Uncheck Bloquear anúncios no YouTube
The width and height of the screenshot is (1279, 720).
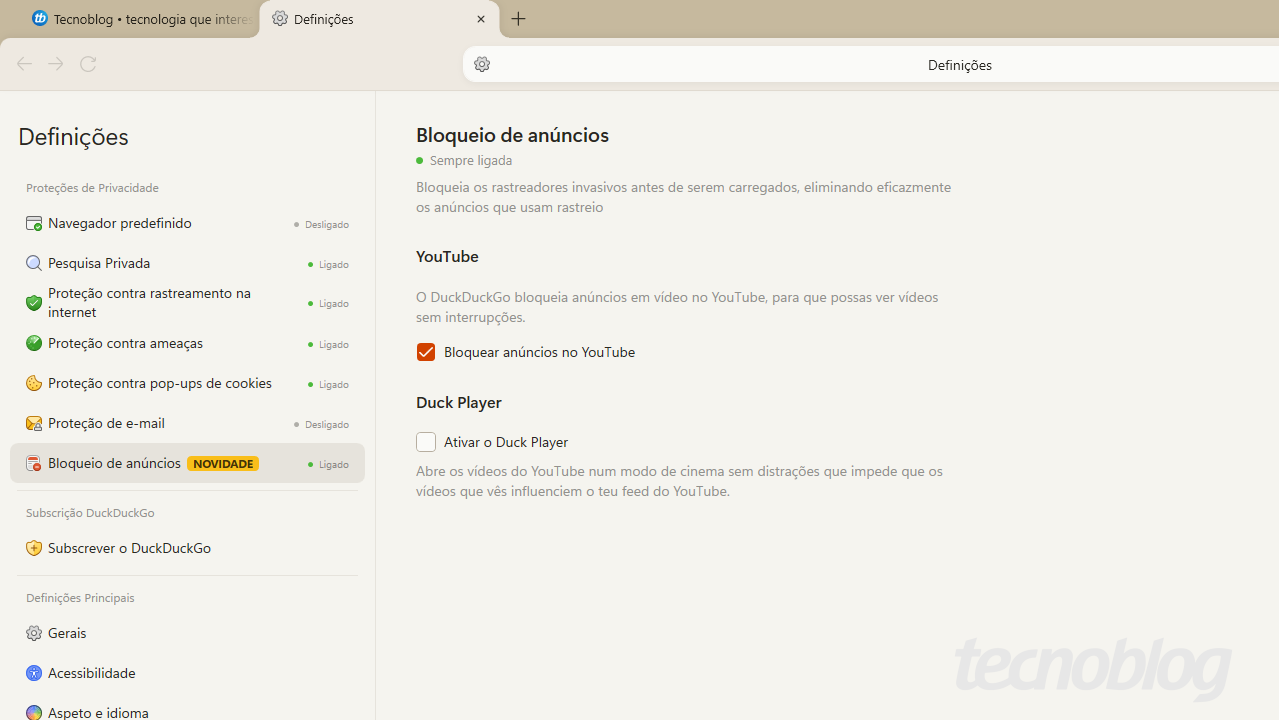[426, 352]
